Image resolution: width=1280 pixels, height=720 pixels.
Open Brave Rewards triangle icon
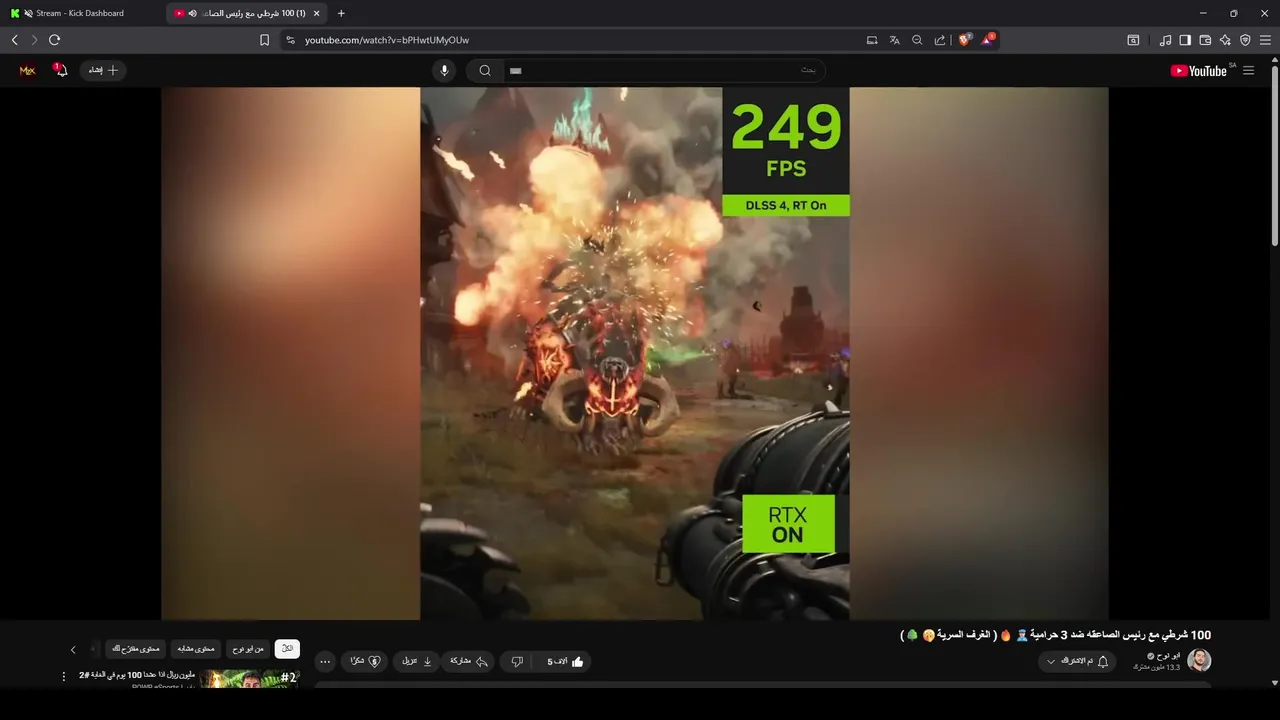coord(988,40)
